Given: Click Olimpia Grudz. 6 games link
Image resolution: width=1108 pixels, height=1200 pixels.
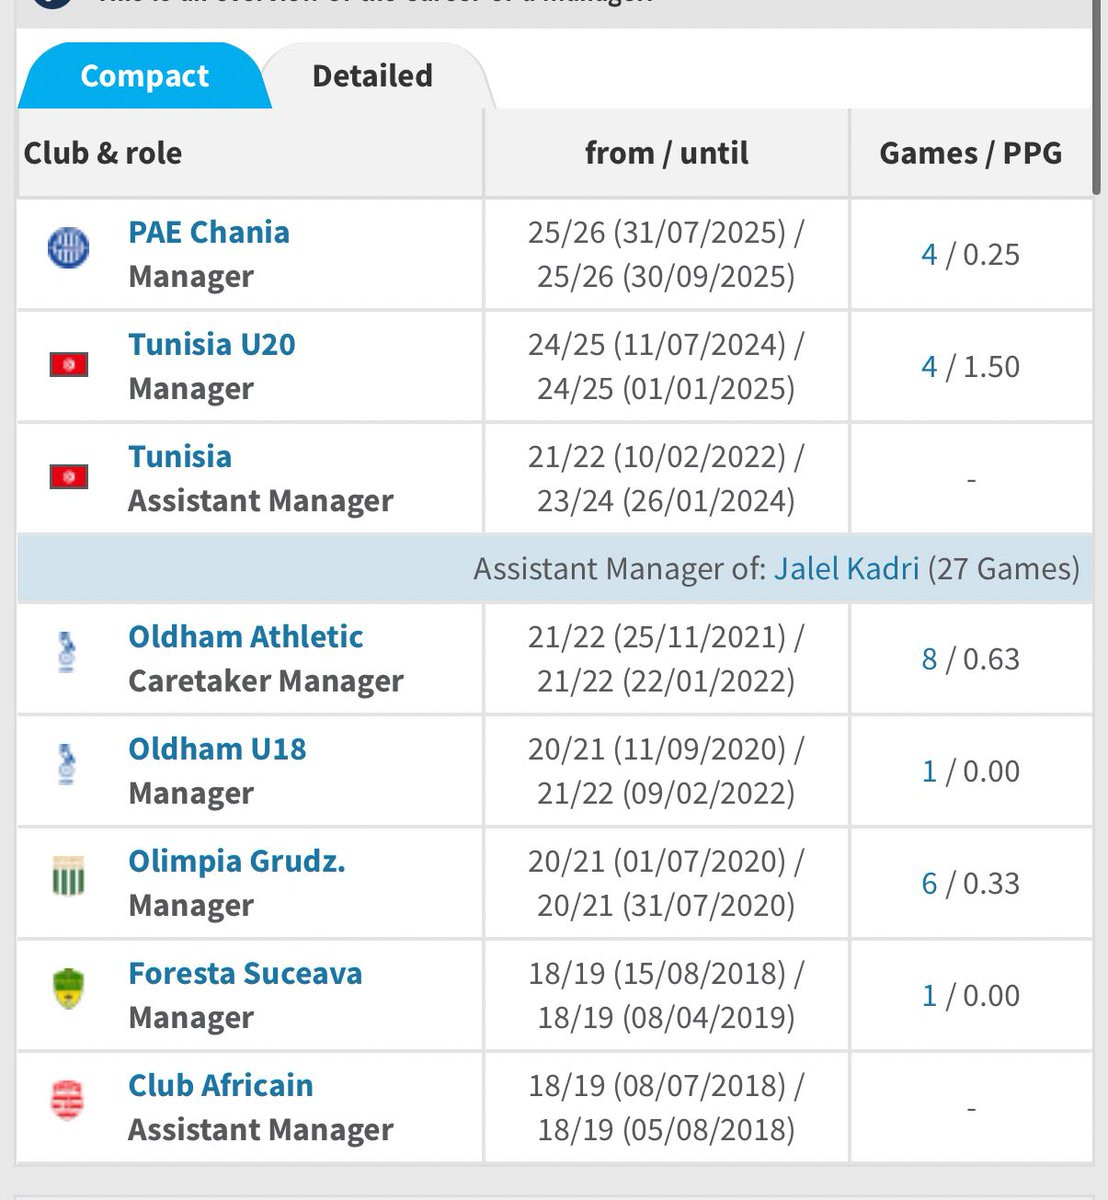Looking at the screenshot, I should point(929,883).
